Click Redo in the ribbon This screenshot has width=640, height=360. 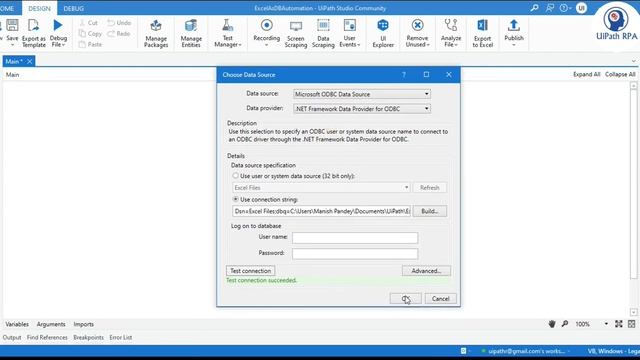[x=119, y=33]
